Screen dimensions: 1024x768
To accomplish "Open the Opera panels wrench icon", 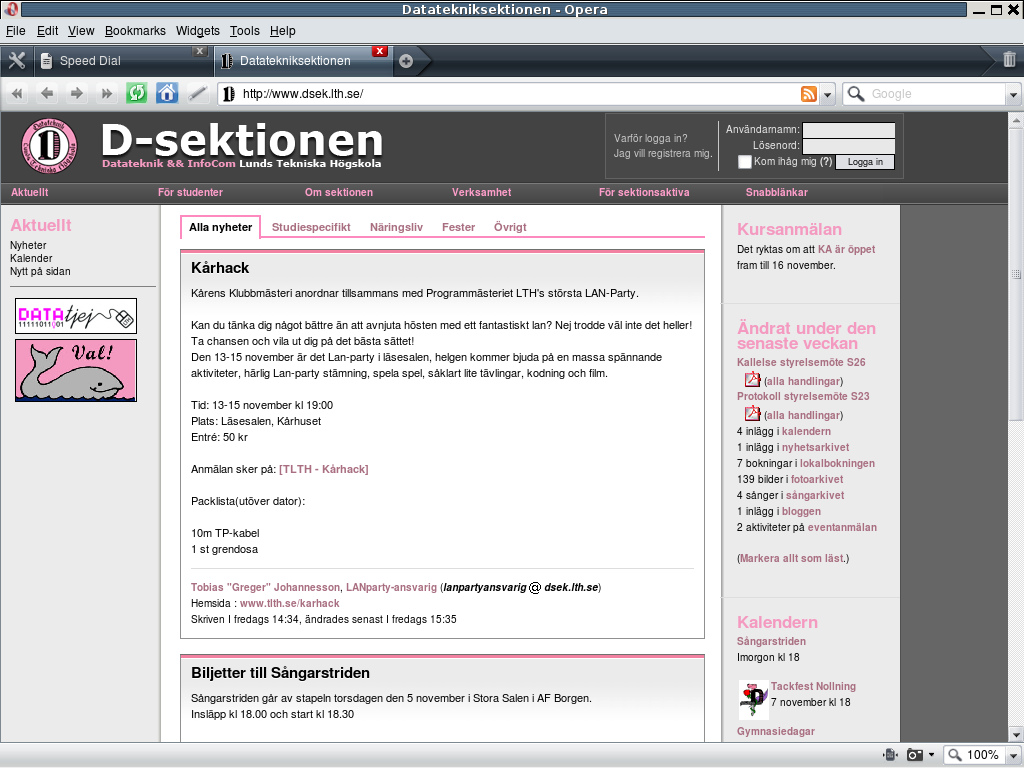I will [16, 61].
